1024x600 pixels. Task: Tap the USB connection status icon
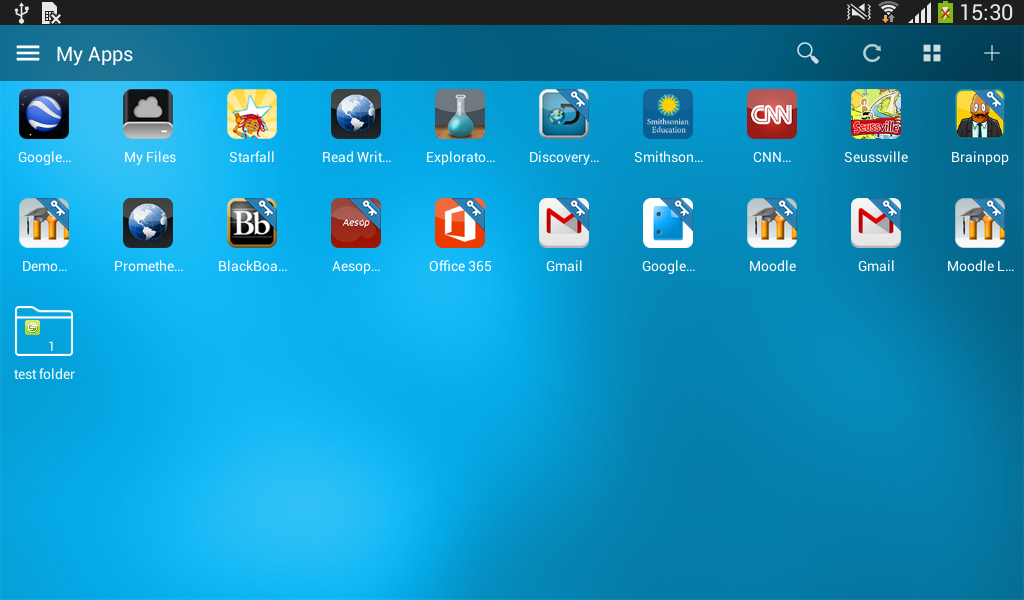22,12
